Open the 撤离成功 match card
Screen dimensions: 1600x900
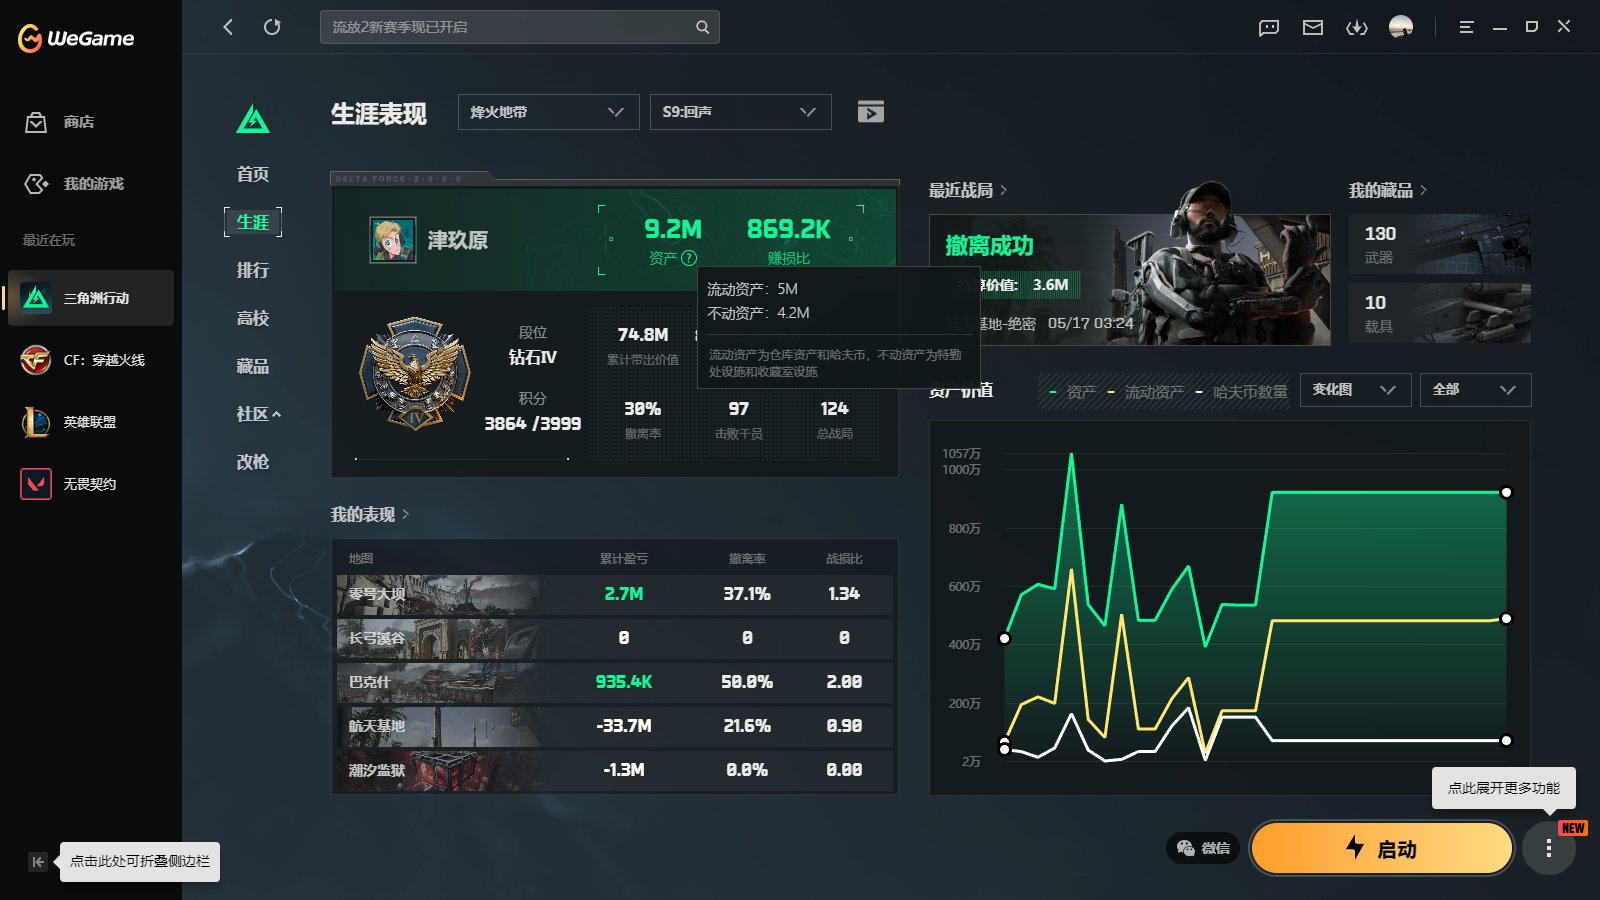point(1130,280)
